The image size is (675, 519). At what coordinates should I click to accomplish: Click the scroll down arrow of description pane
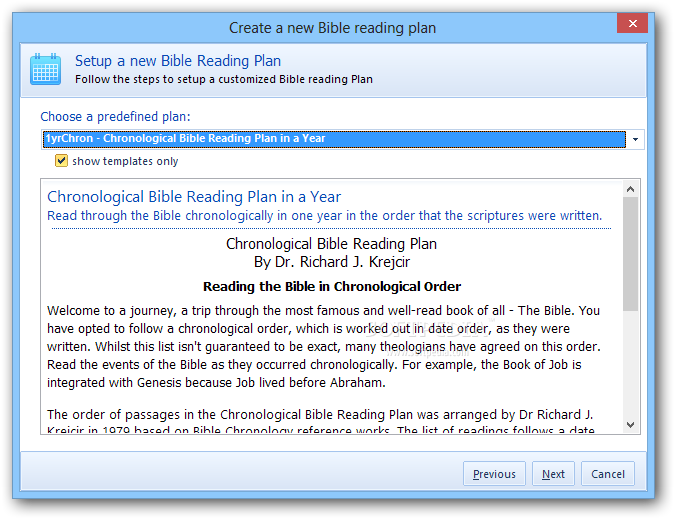(631, 425)
